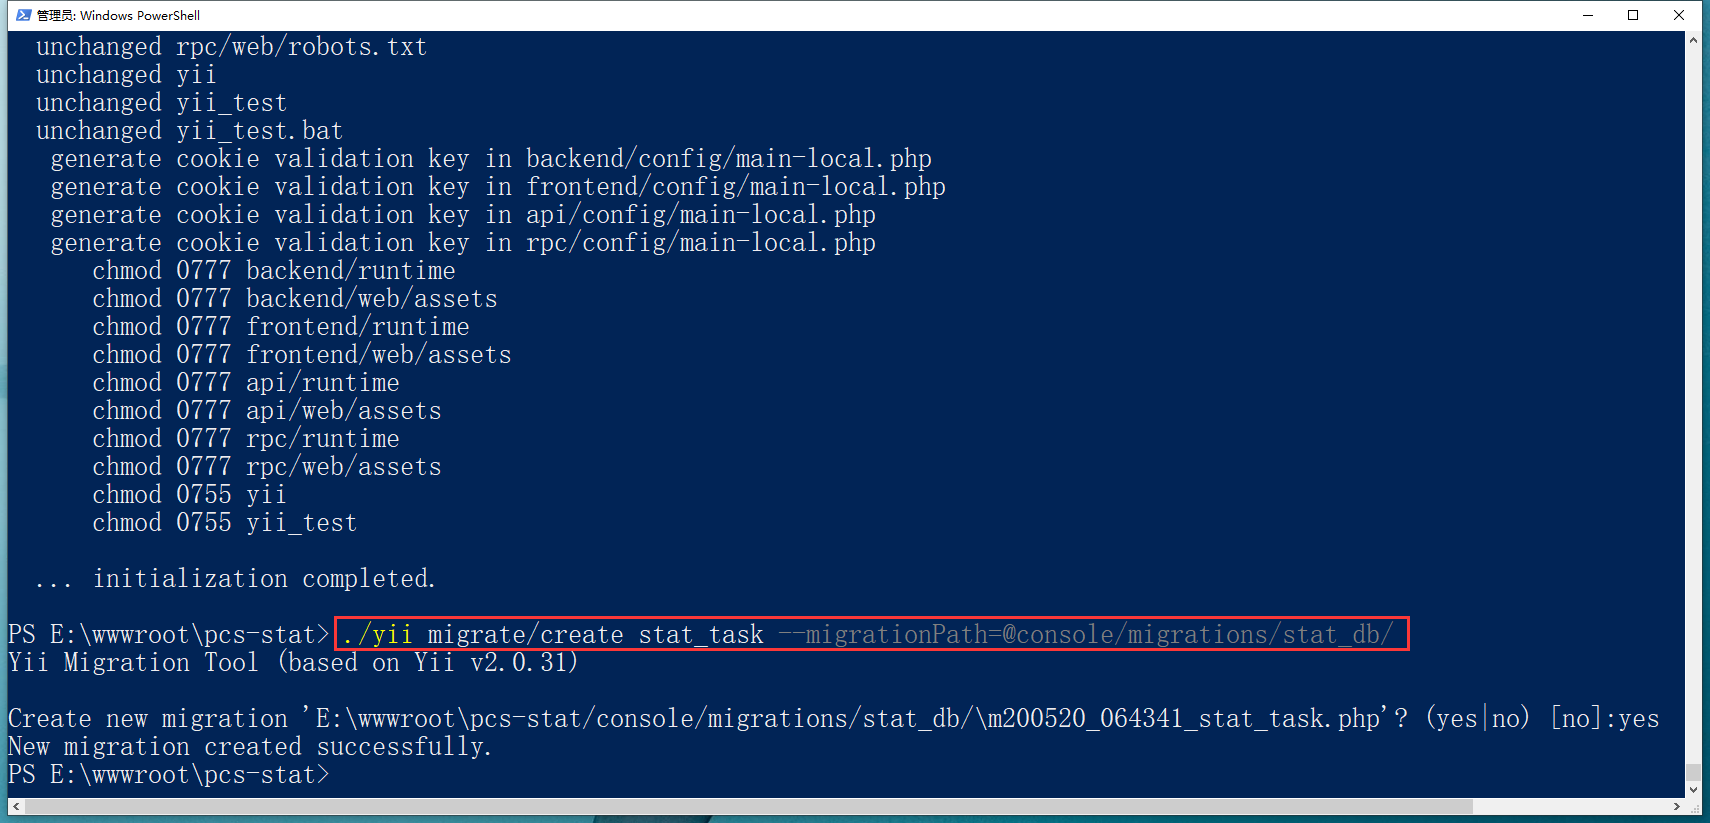Click the horizontal scrollbar right arrow

(x=1677, y=806)
